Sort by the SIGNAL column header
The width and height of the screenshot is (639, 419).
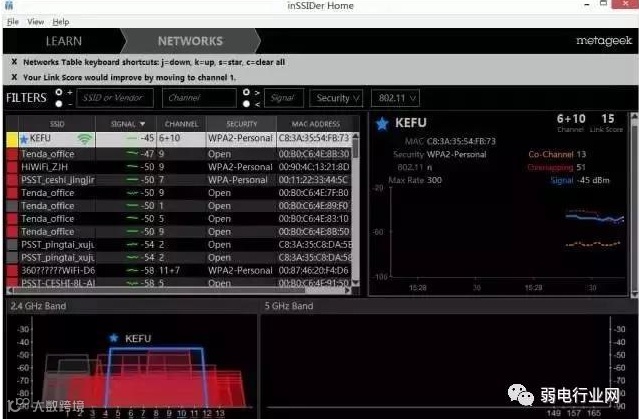[x=126, y=124]
